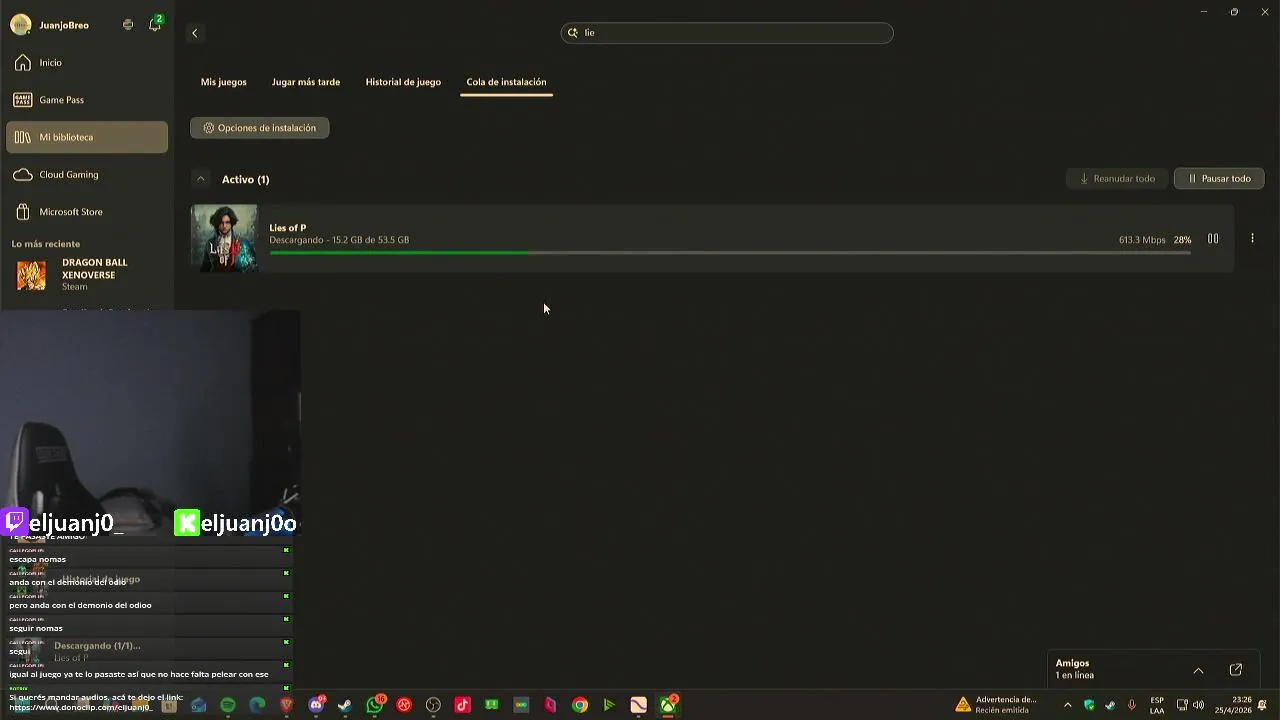Open Windows Security tray icon
1280x720 pixels.
(1089, 705)
